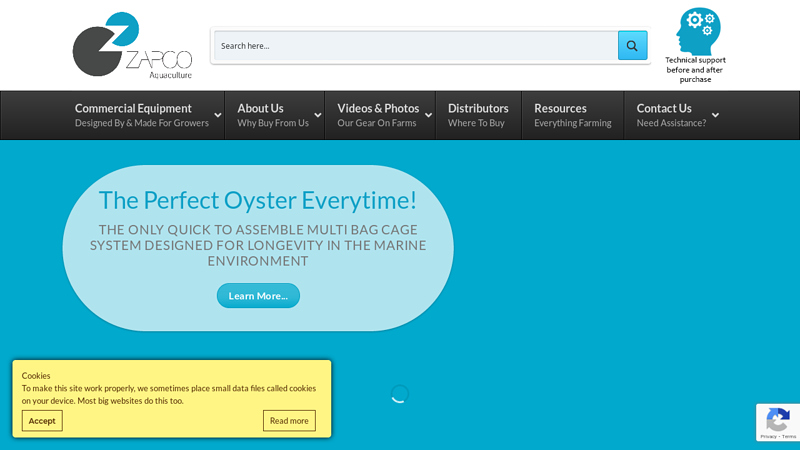
Task: Click the technical support head-with-gears icon
Action: point(697,30)
